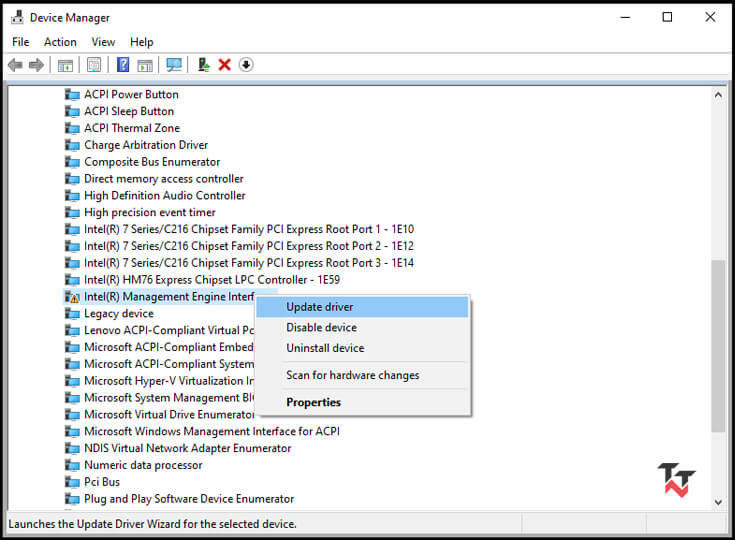Select Direct memory access controller

tap(164, 179)
